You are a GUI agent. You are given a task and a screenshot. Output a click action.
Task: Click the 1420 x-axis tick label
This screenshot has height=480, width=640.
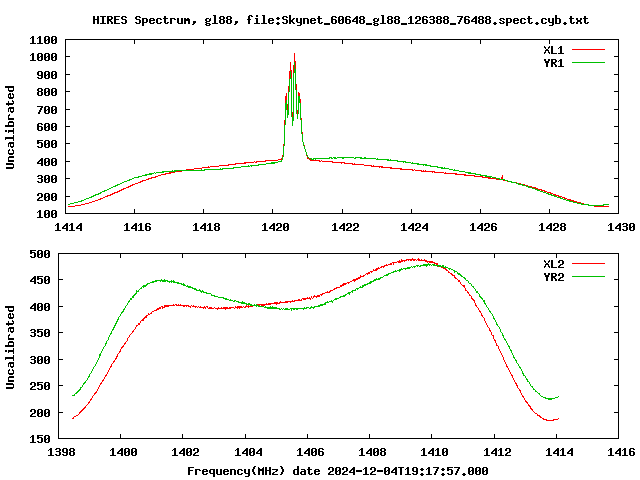(x=275, y=227)
